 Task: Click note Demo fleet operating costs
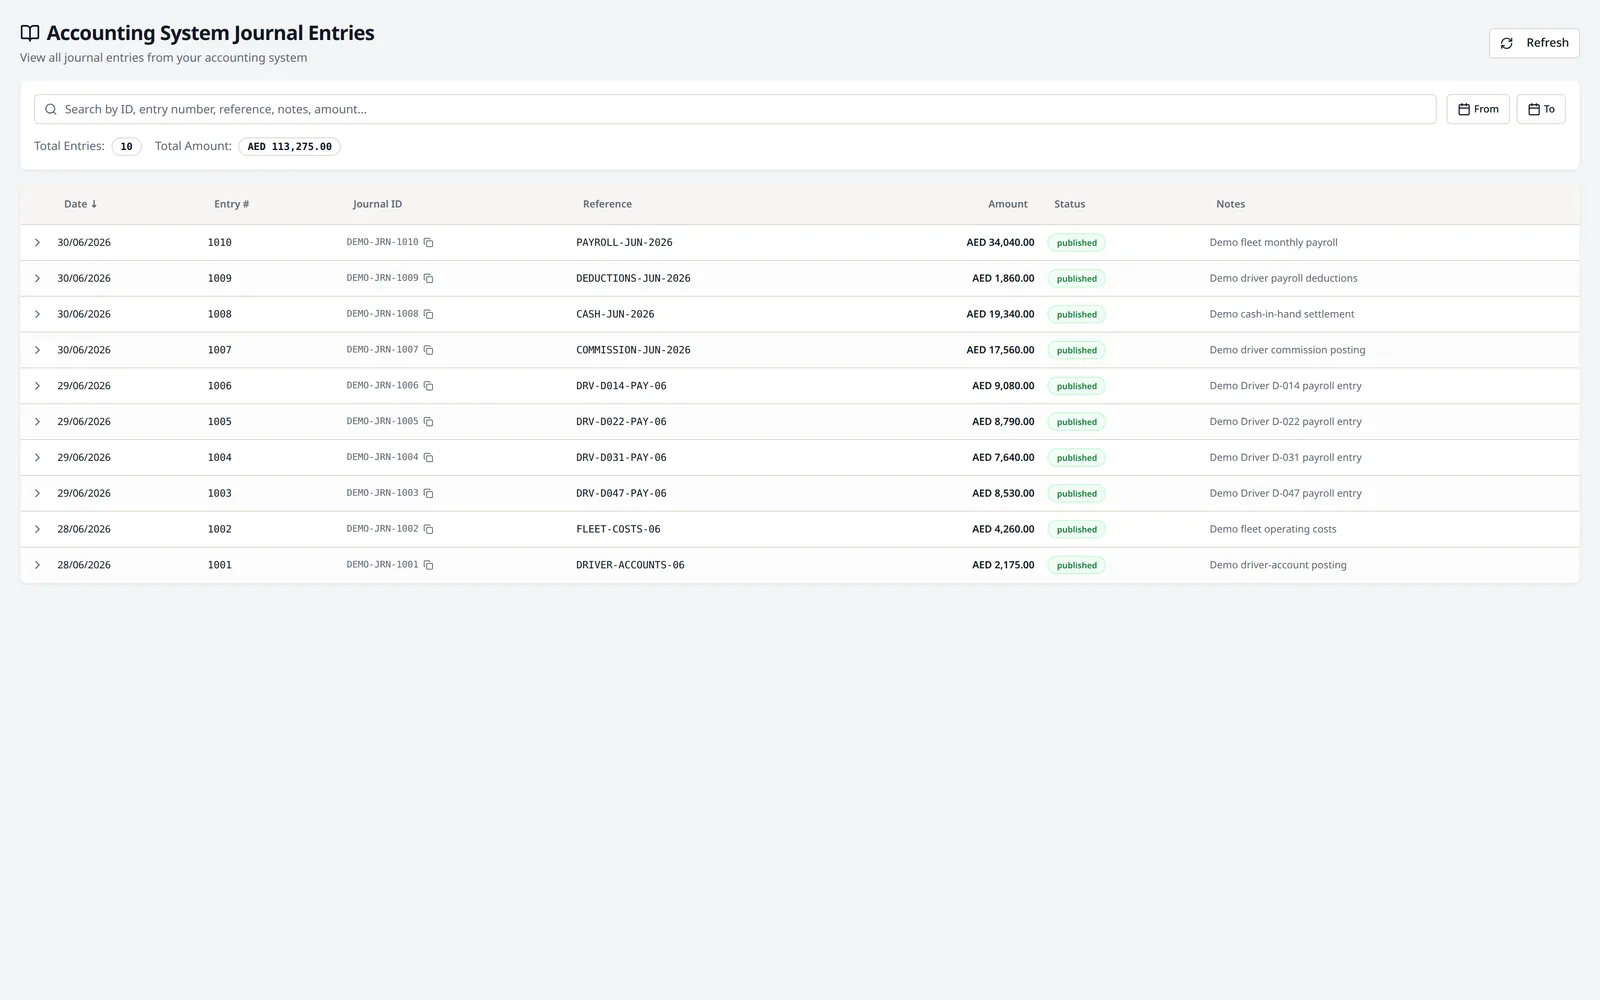coord(1273,530)
